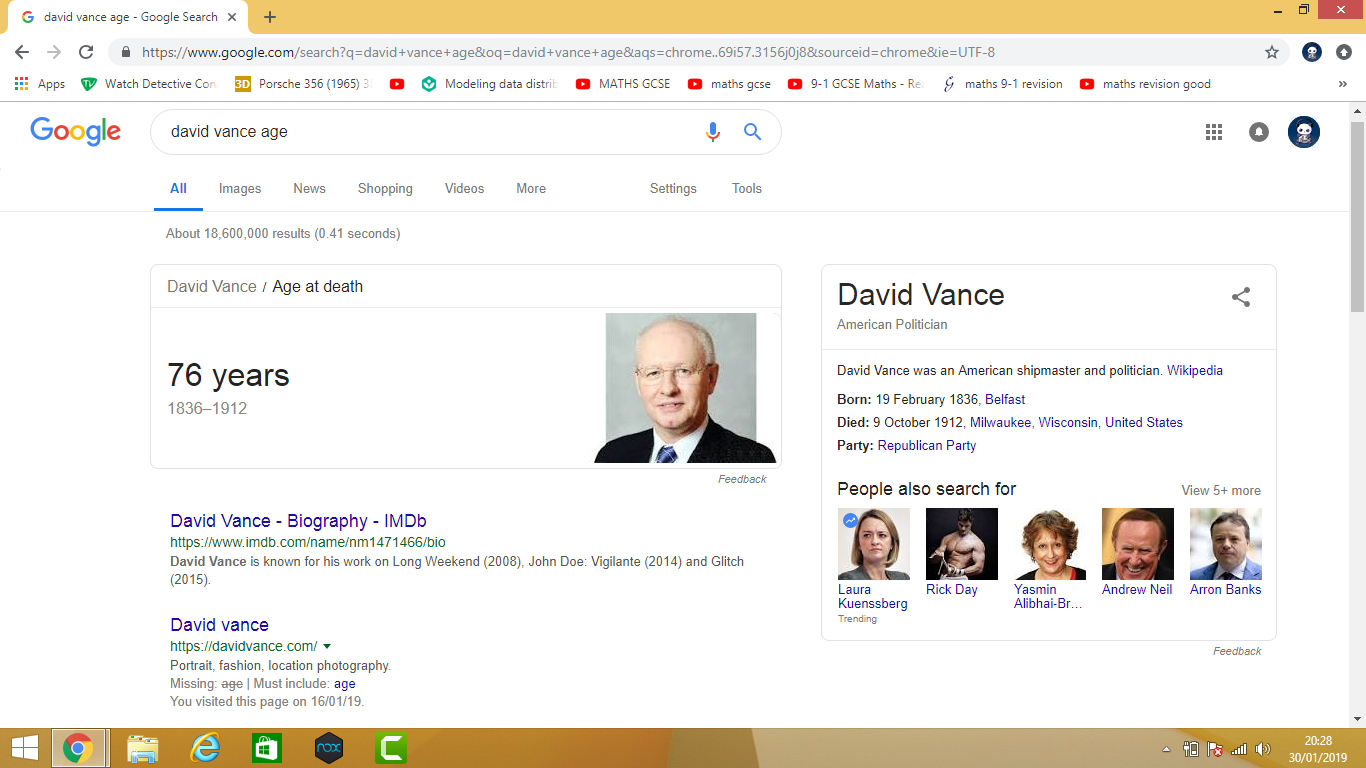The height and width of the screenshot is (768, 1366).
Task: Open the Wikipedia link in knowledge panel
Action: [x=1195, y=370]
